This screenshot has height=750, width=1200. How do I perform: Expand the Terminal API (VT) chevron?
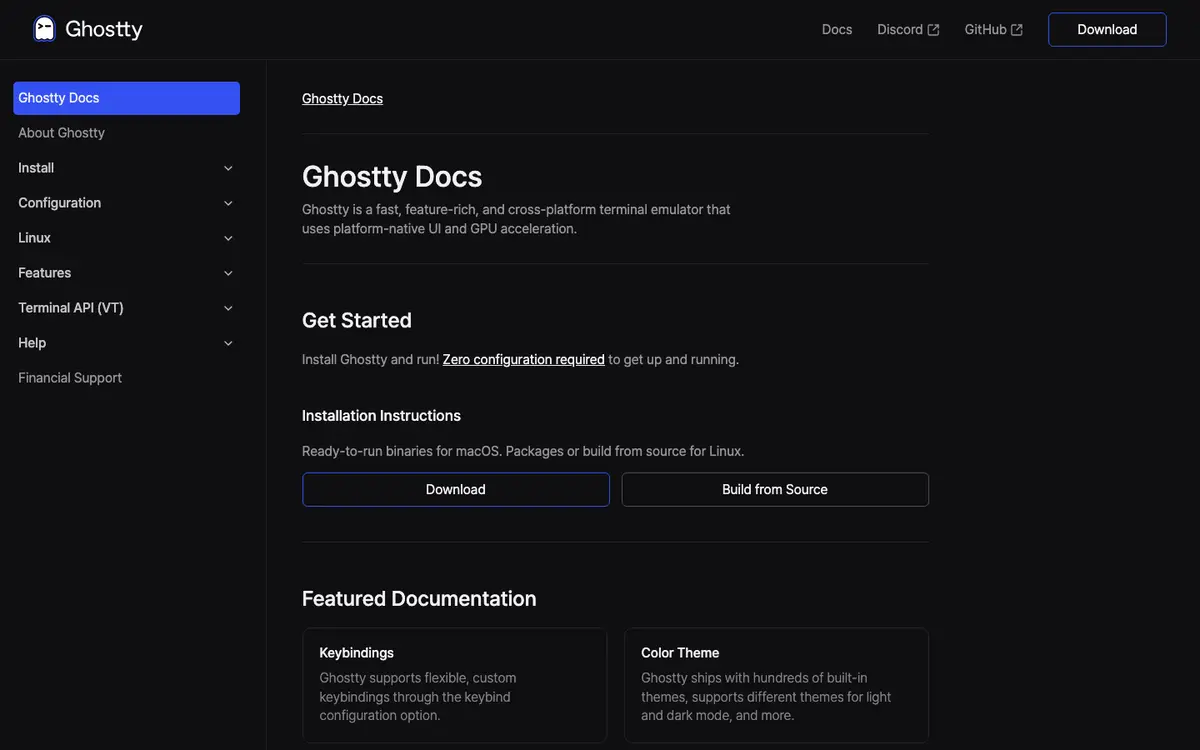pyautogui.click(x=228, y=308)
